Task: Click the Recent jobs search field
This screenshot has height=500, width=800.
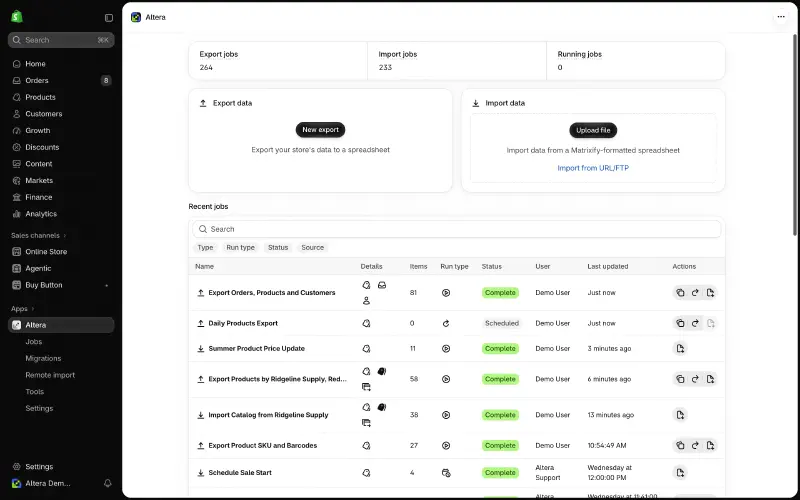Action: [457, 229]
